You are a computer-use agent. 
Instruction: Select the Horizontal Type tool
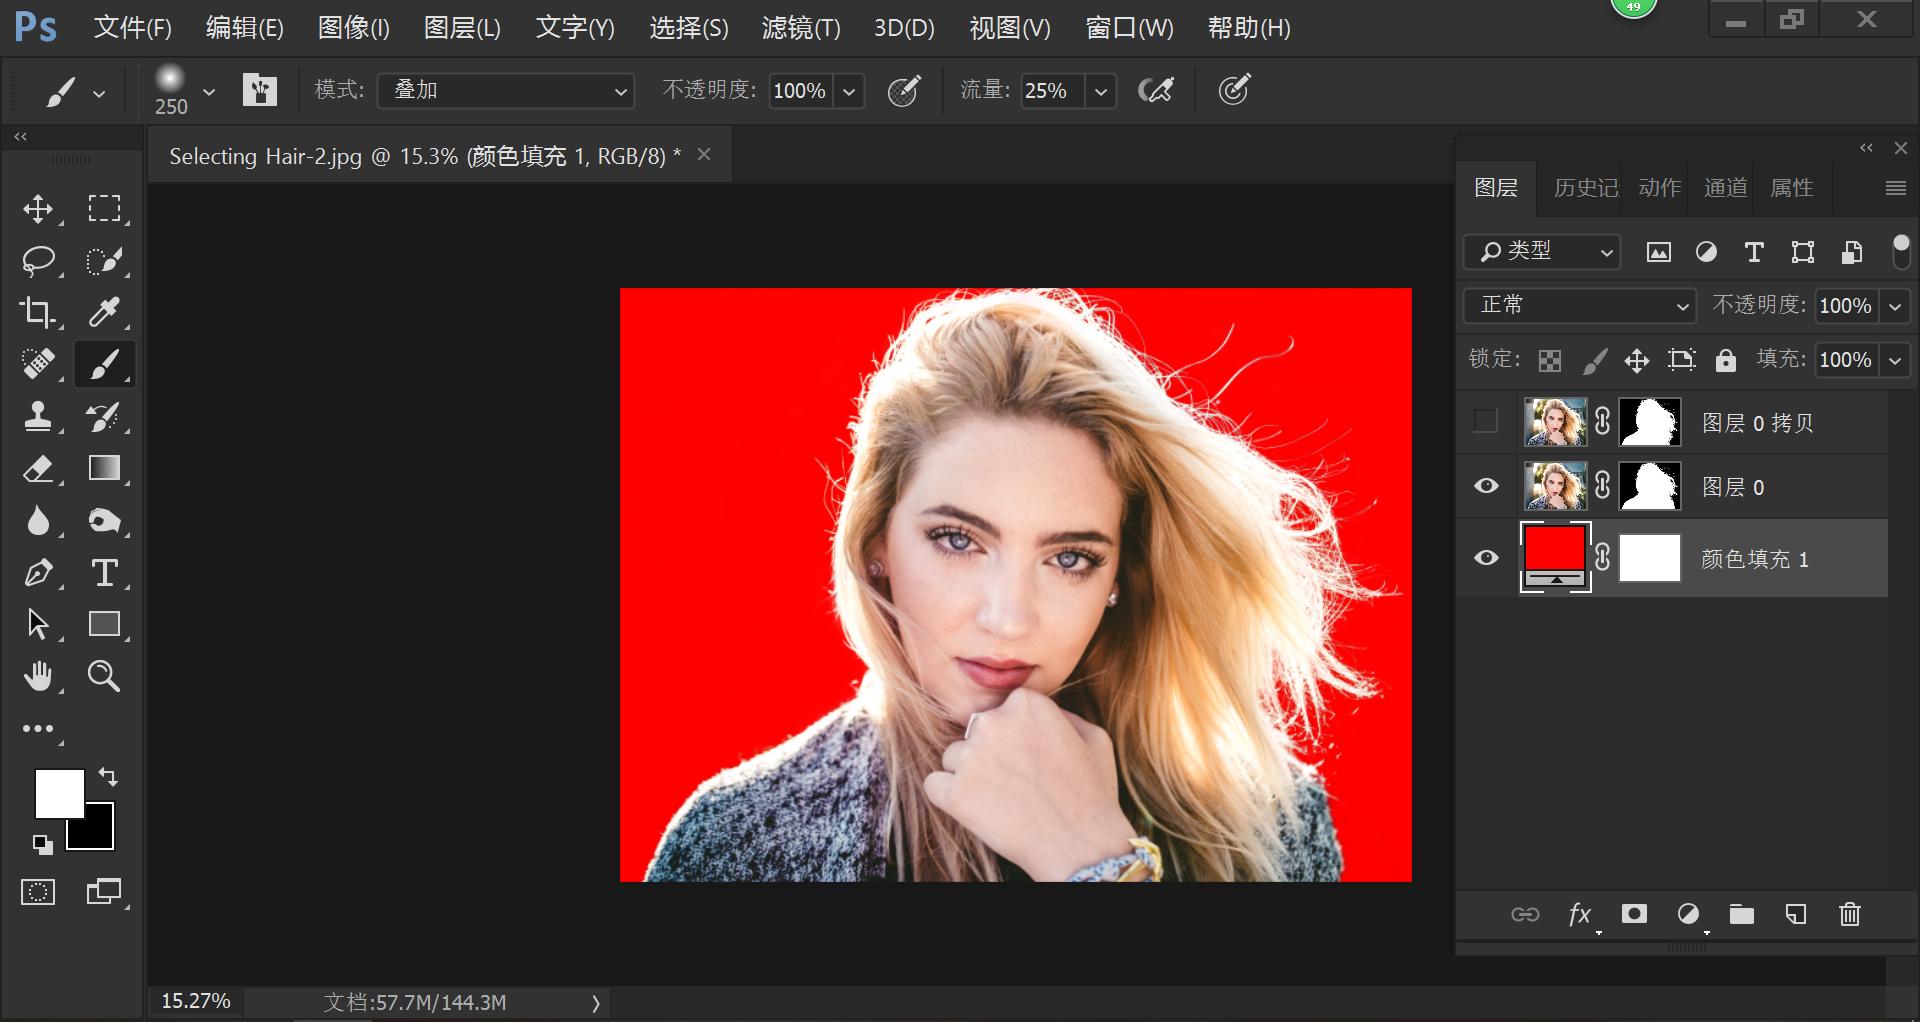[x=104, y=572]
